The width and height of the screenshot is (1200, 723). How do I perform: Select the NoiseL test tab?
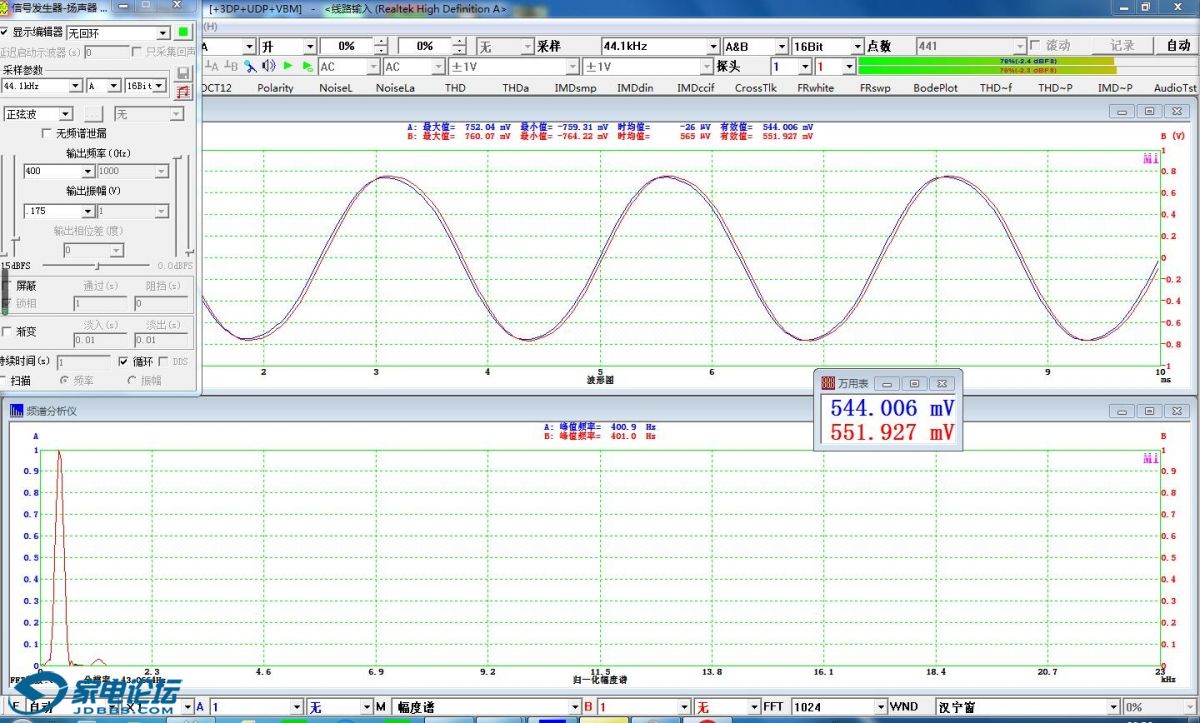[x=336, y=88]
